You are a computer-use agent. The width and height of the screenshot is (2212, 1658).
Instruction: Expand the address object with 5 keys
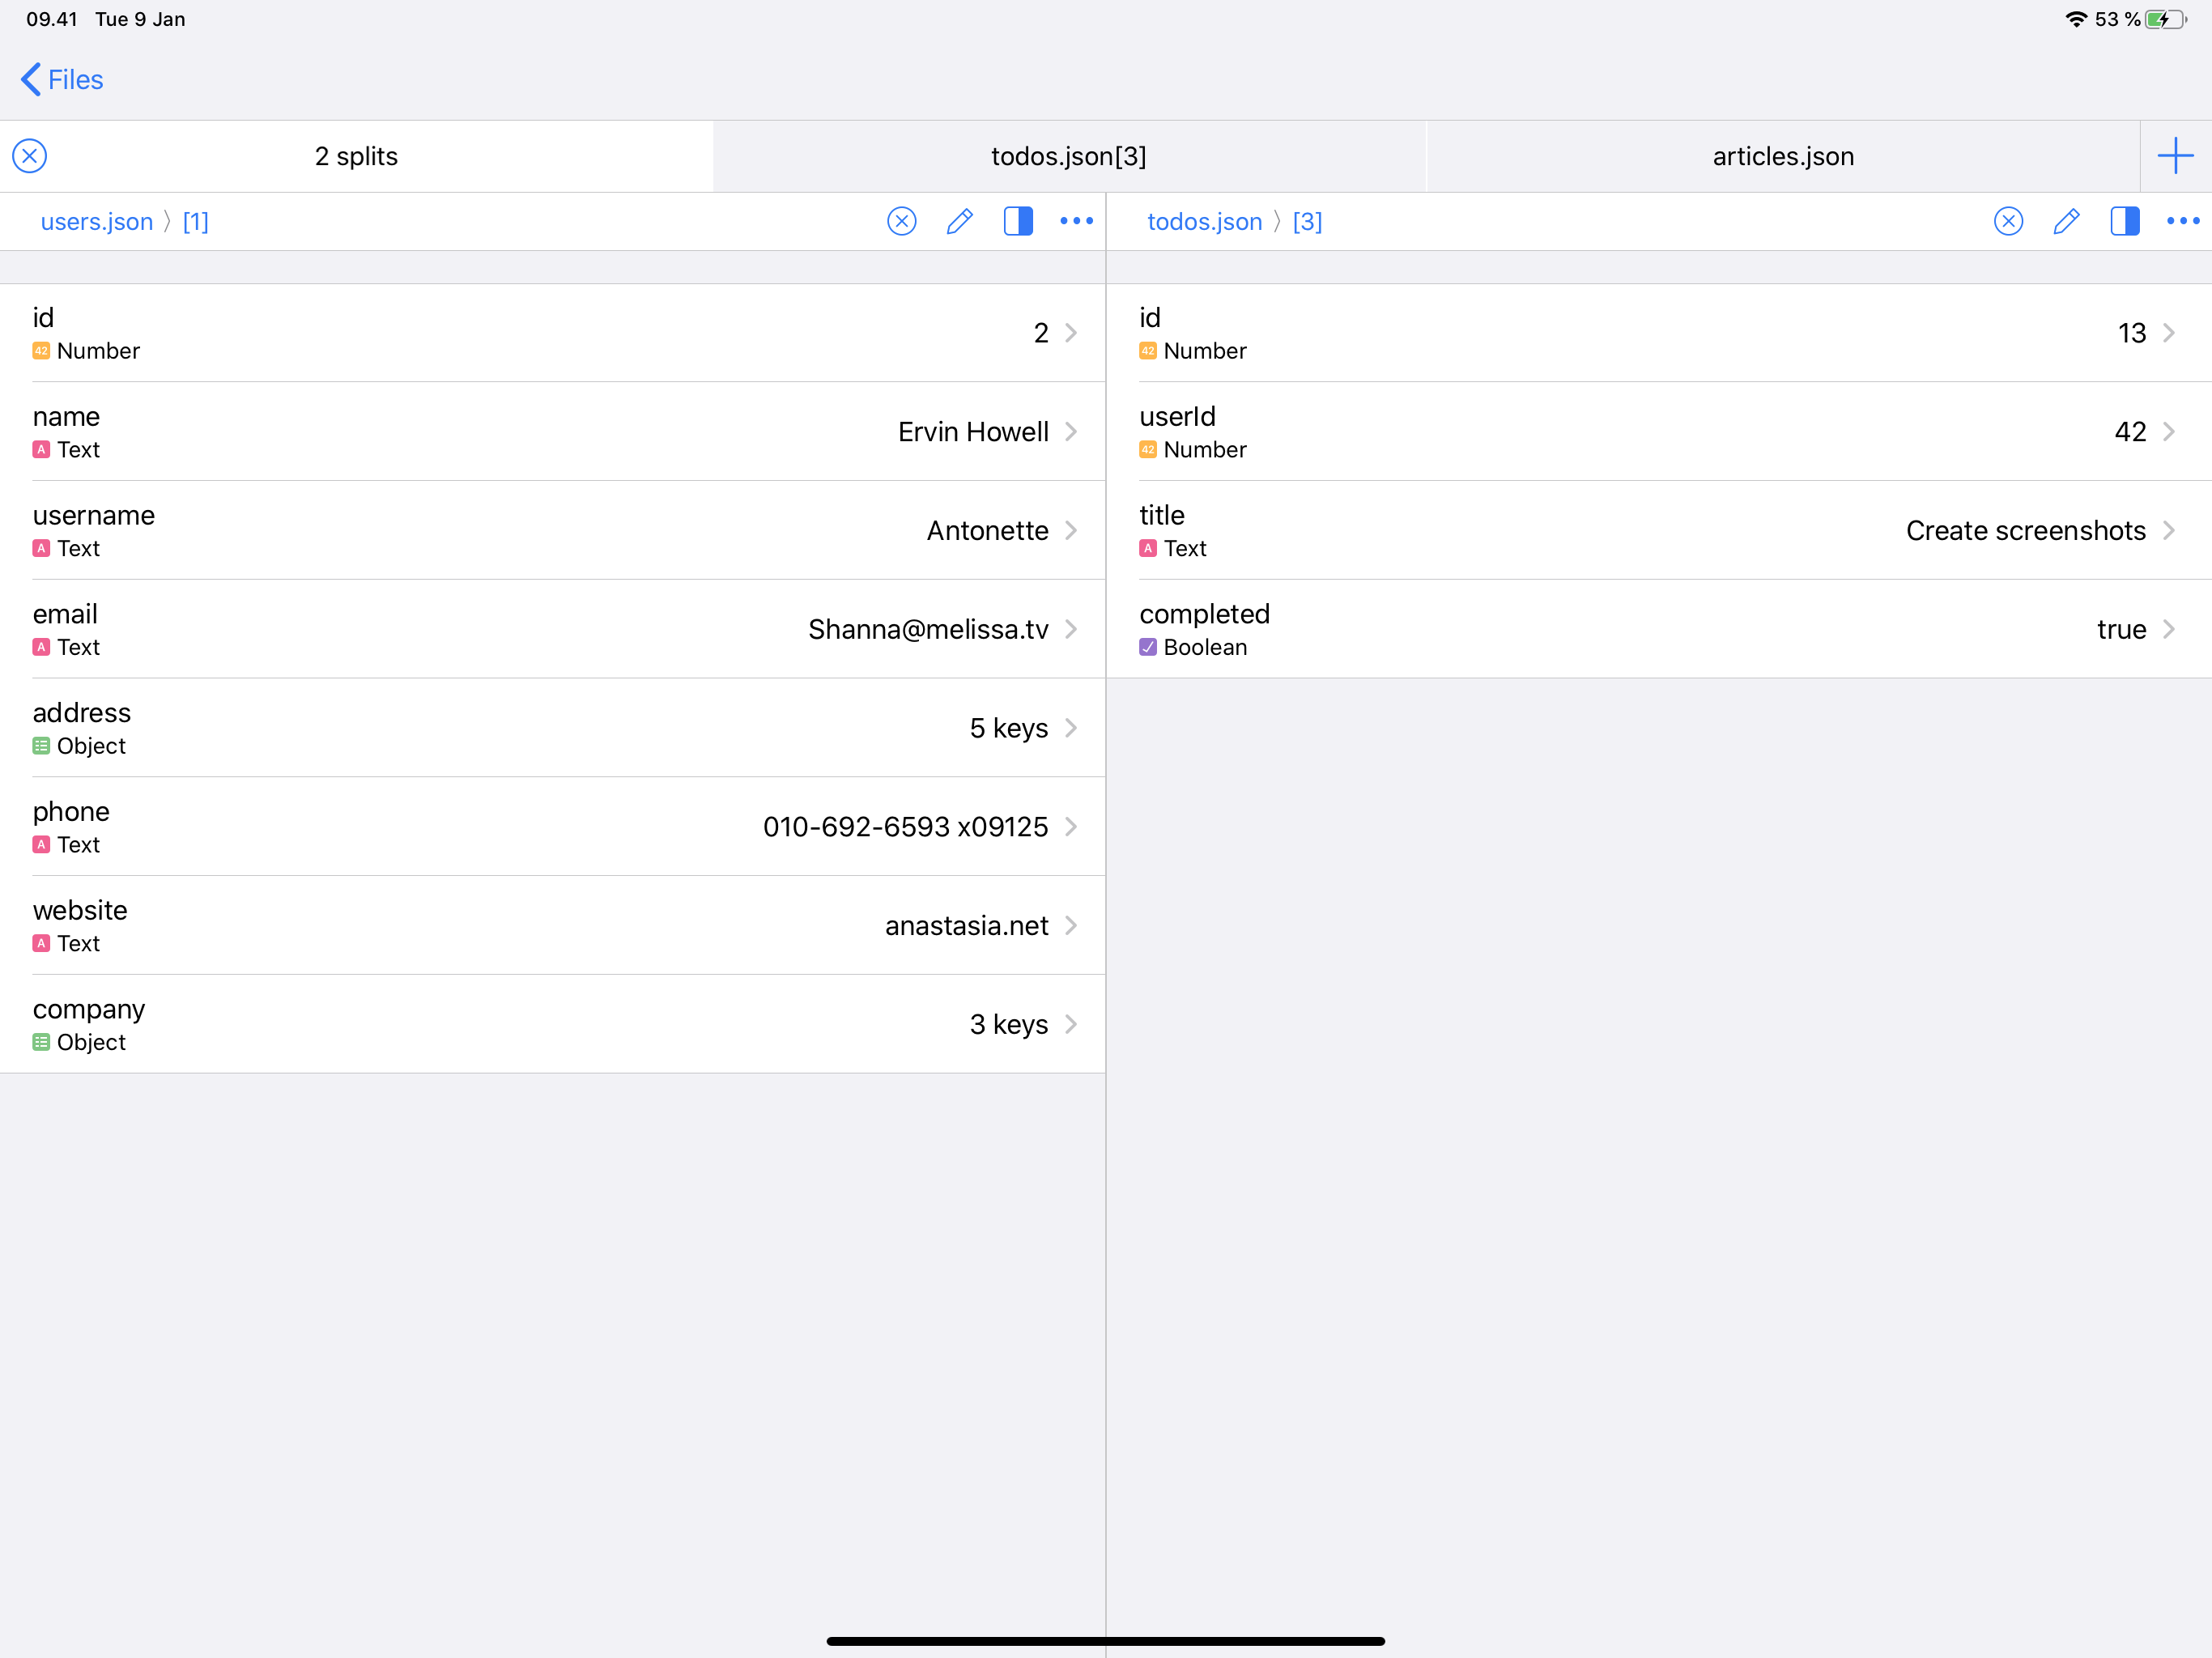(x=552, y=728)
